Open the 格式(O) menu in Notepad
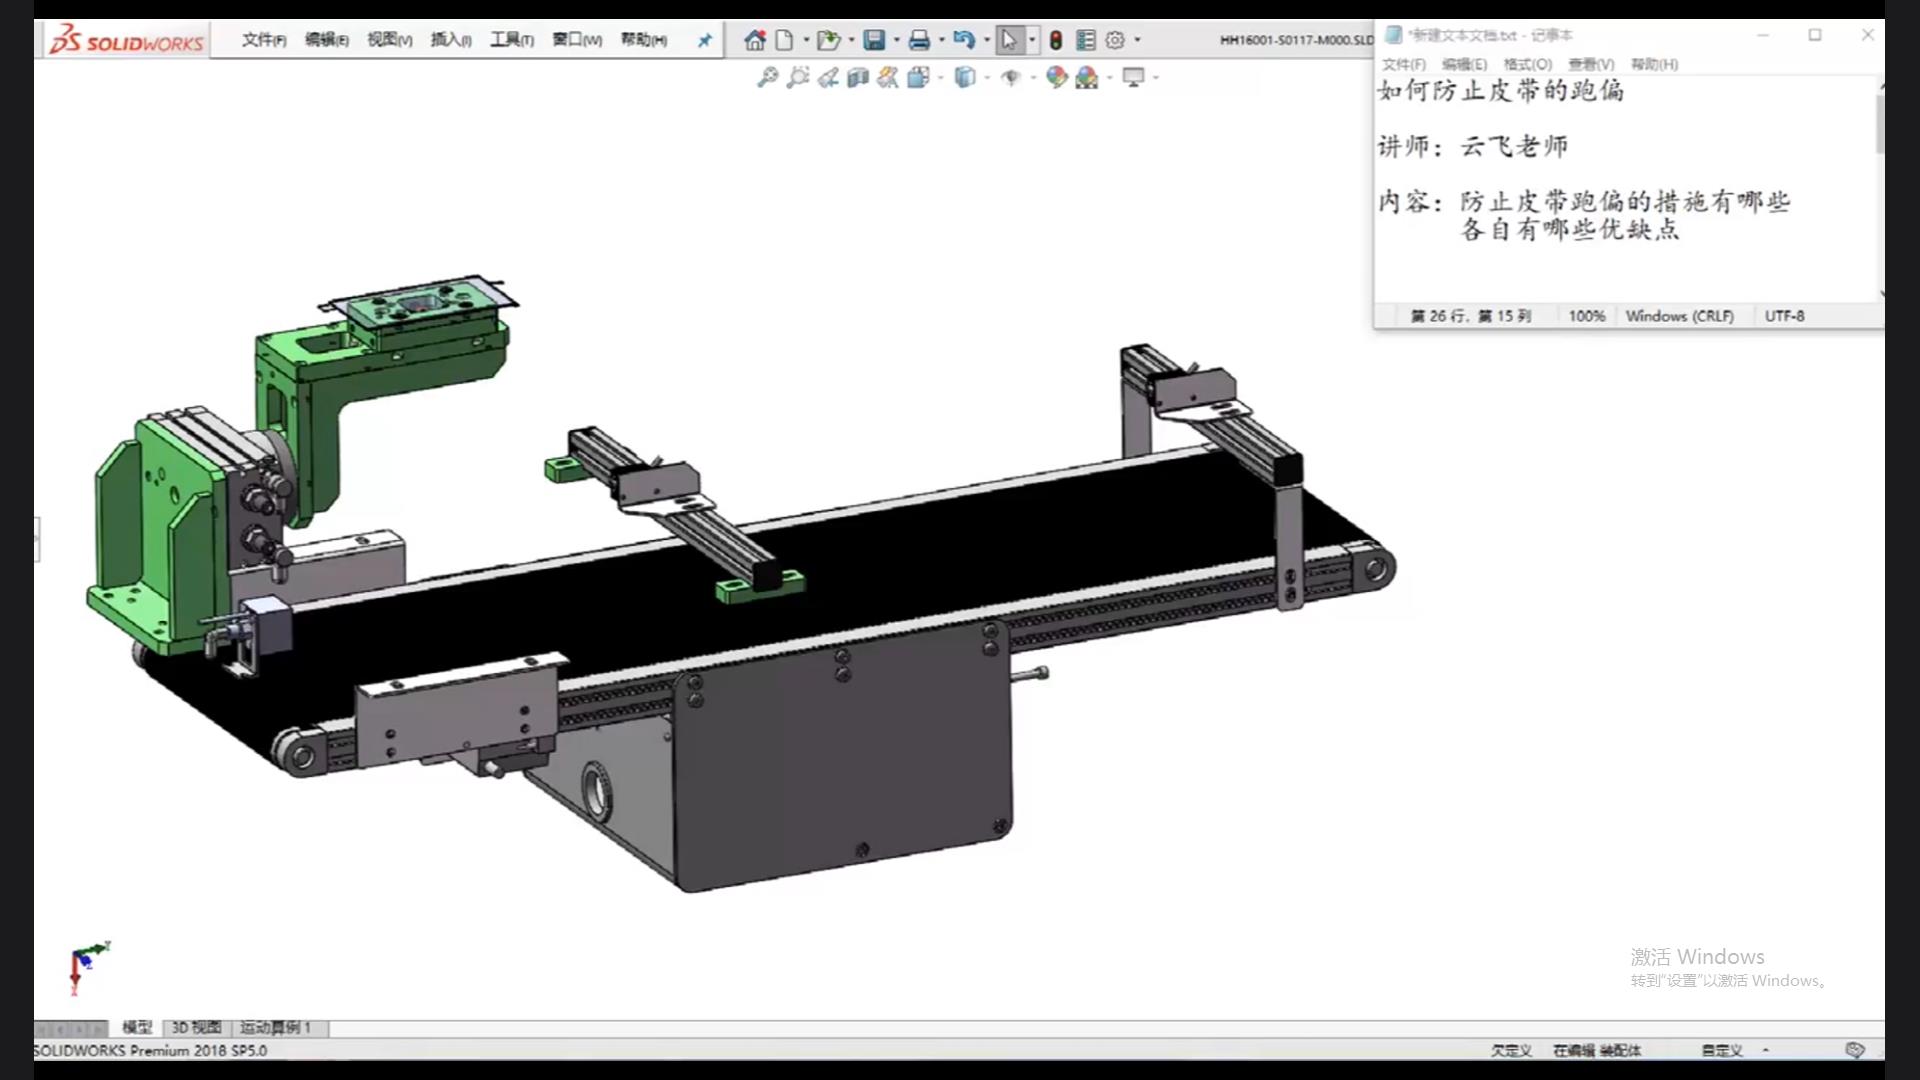 click(x=1527, y=64)
